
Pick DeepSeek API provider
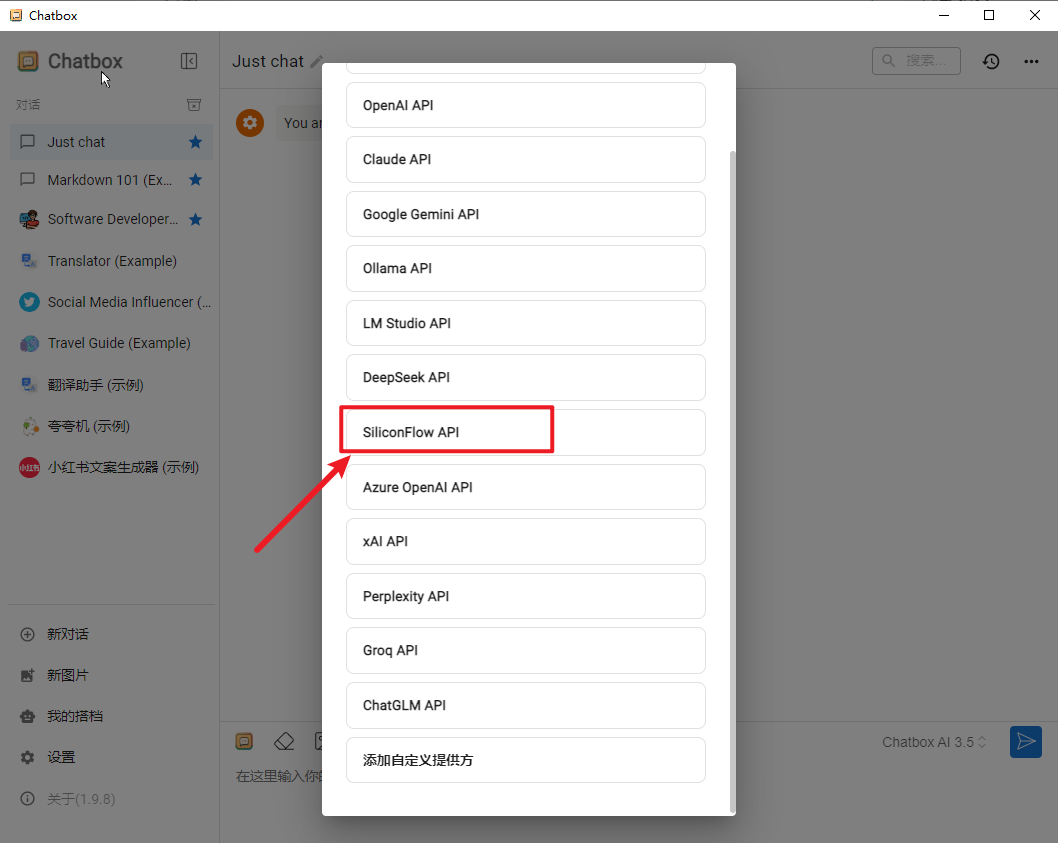[526, 377]
